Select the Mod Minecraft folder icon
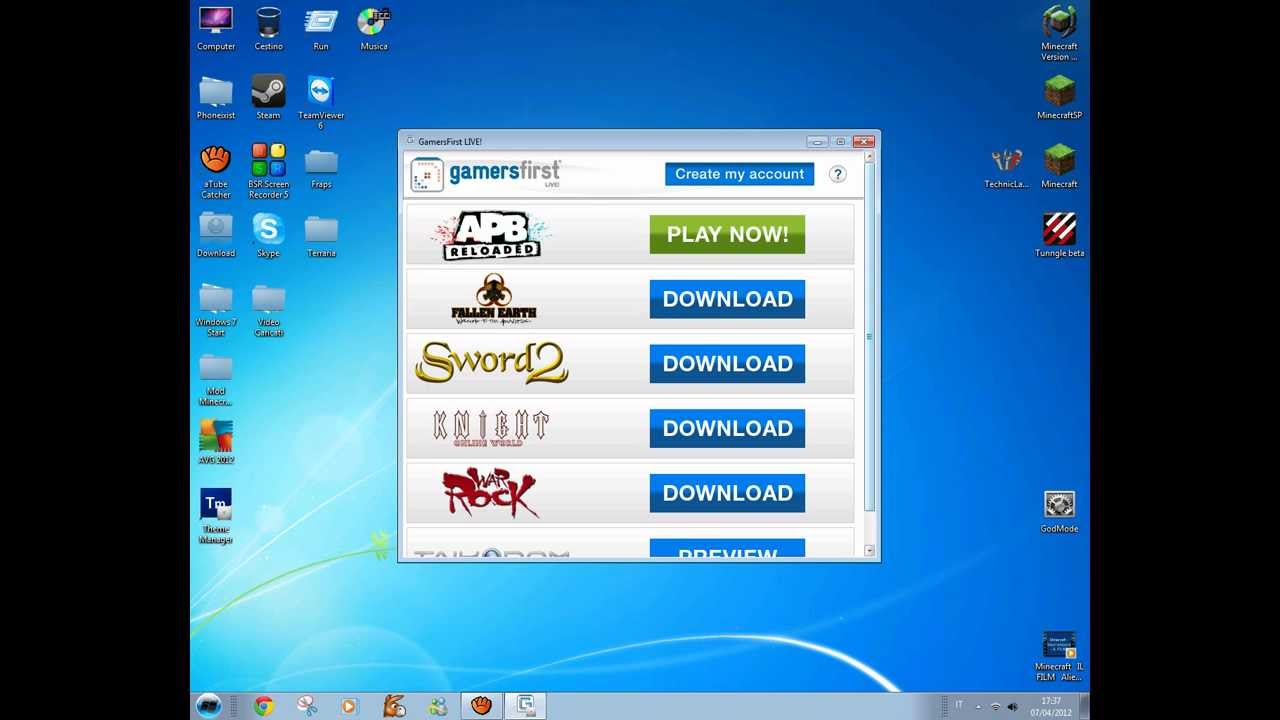The image size is (1280, 720). click(216, 379)
